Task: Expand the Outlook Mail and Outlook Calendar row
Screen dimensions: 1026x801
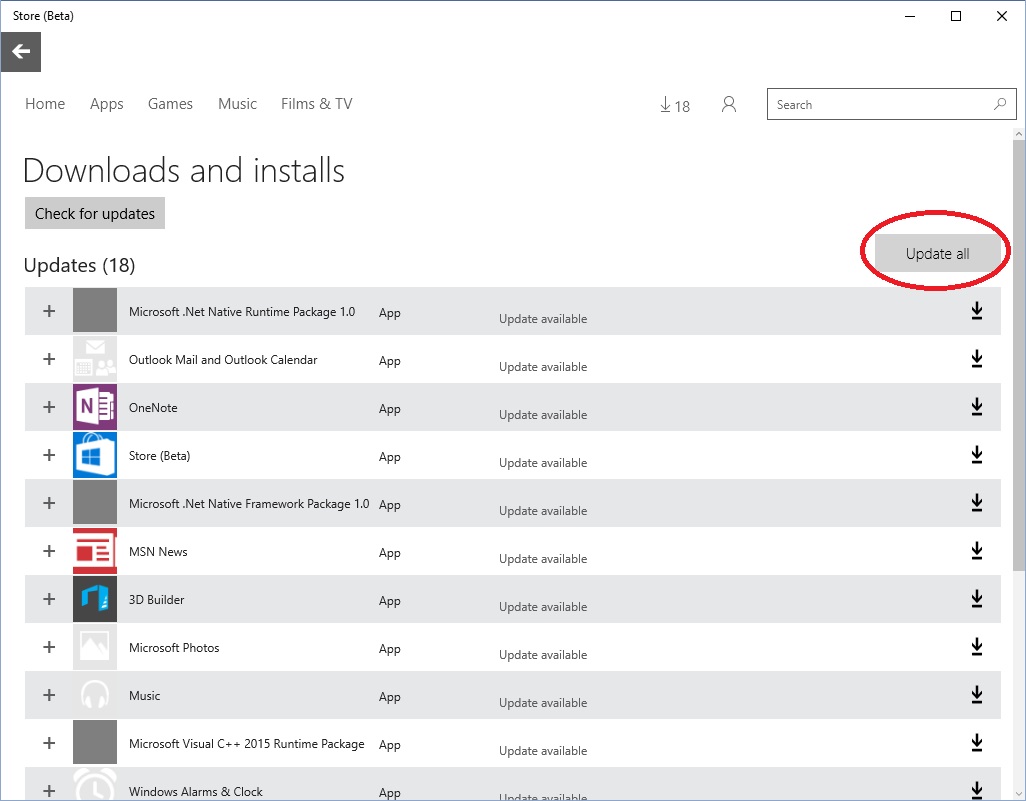Action: (x=49, y=359)
